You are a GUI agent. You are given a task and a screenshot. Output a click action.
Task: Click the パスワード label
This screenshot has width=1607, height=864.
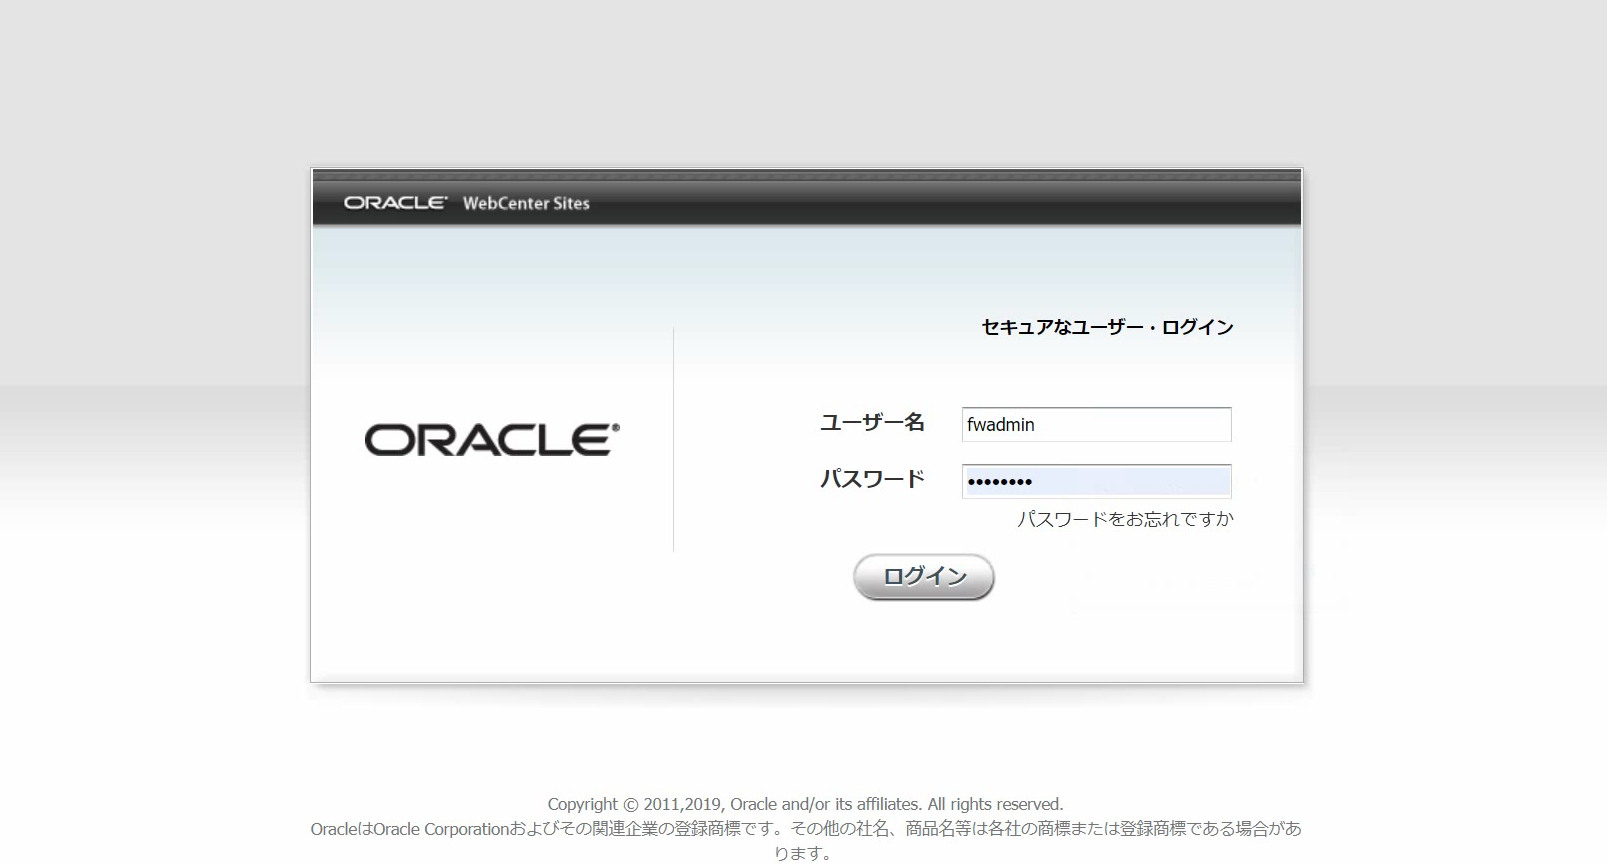[872, 479]
